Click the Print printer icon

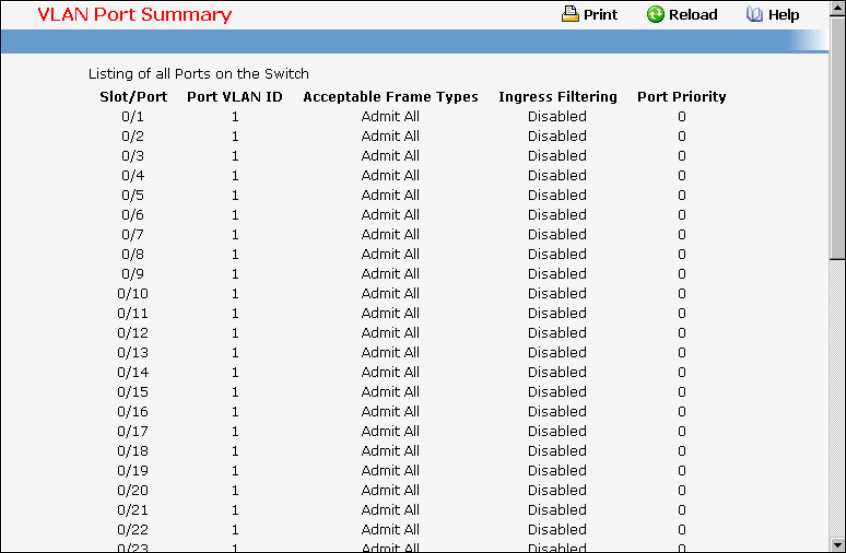point(570,14)
